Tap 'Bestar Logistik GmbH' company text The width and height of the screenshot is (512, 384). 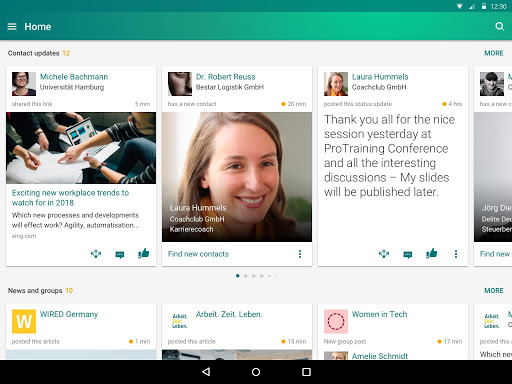[x=230, y=87]
